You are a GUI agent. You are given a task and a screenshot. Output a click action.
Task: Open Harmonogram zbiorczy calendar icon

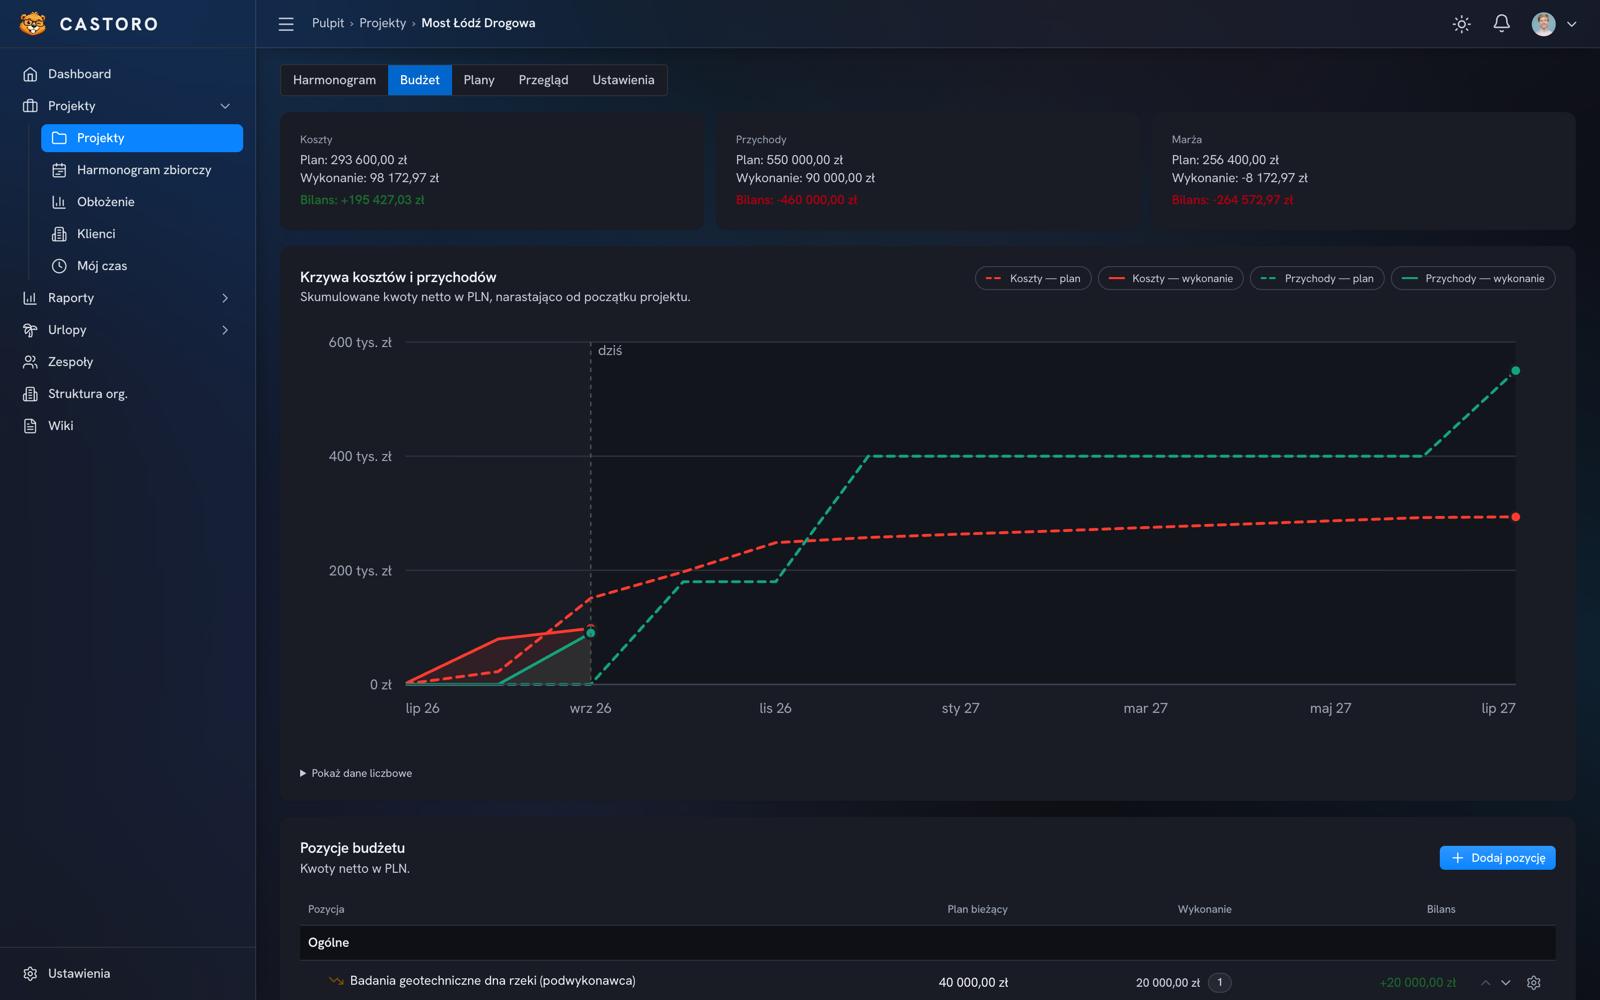tap(59, 170)
